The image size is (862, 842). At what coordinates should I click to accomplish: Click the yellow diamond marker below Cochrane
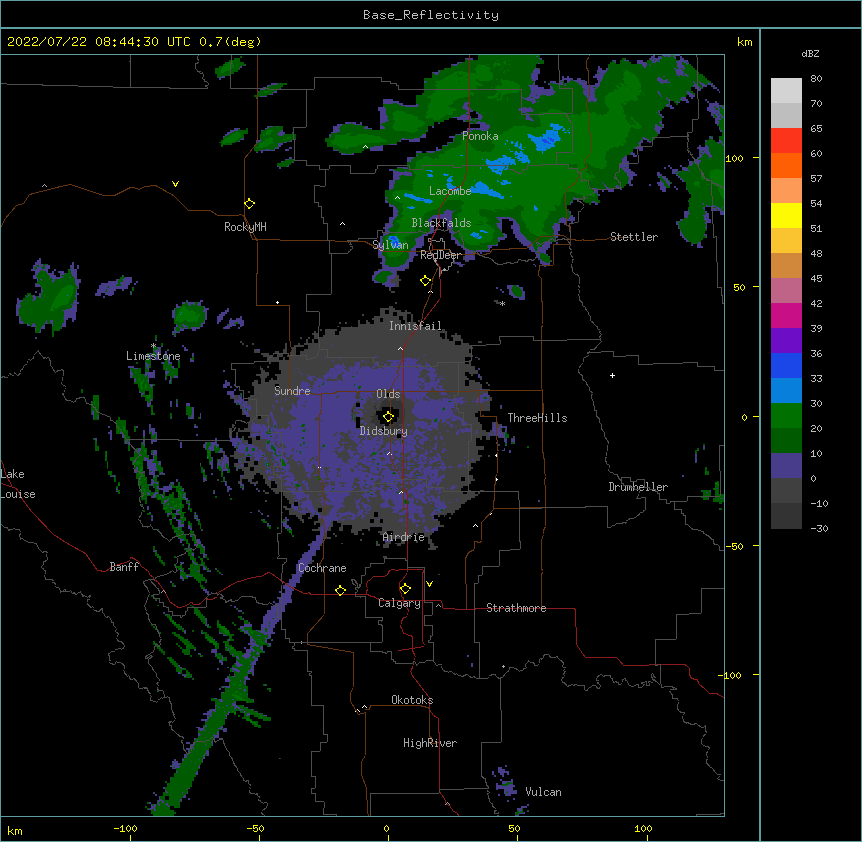pyautogui.click(x=340, y=590)
